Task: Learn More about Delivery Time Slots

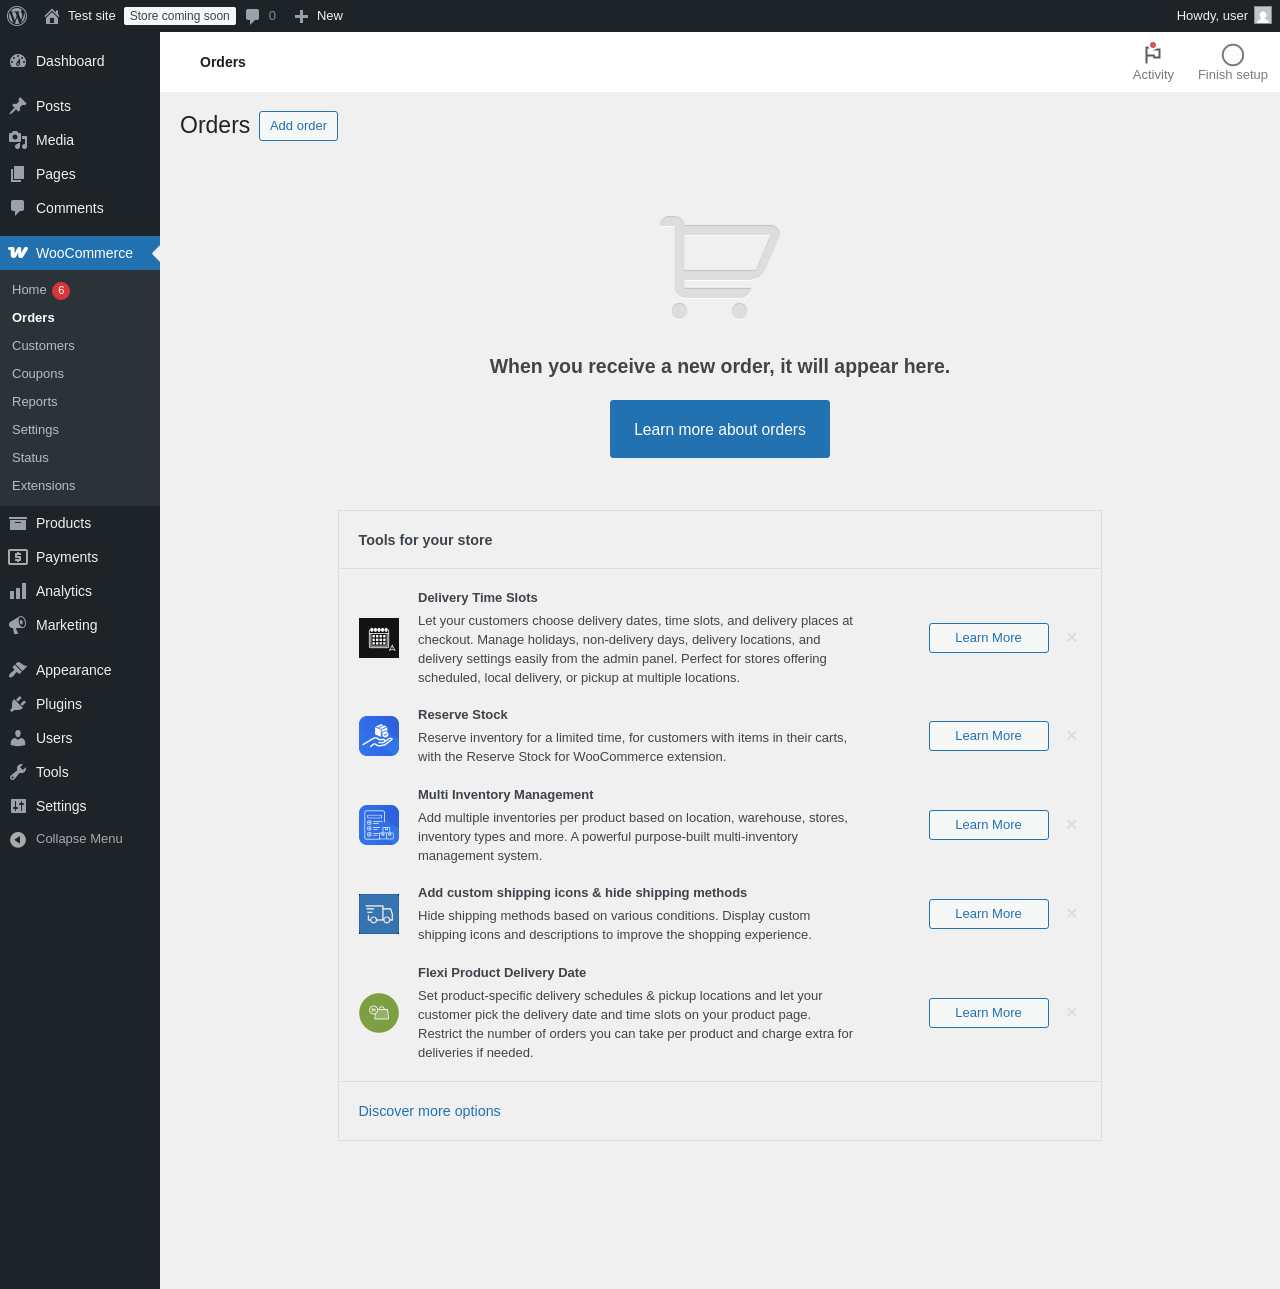Action: click(989, 638)
